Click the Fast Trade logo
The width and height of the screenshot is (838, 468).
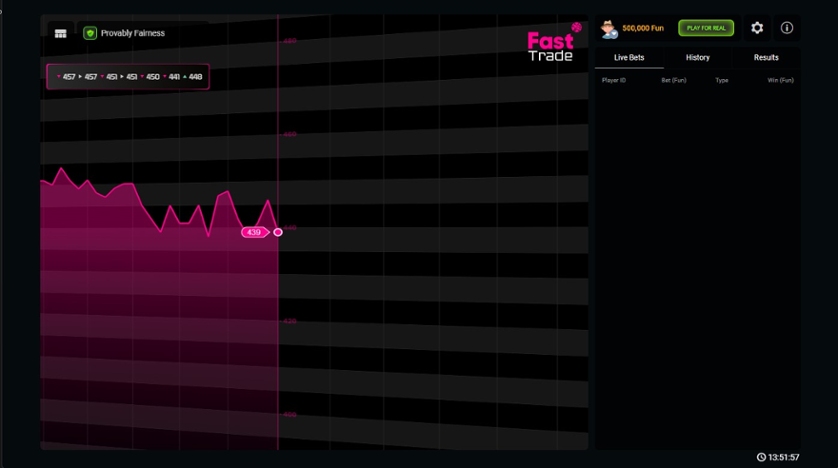pos(551,46)
